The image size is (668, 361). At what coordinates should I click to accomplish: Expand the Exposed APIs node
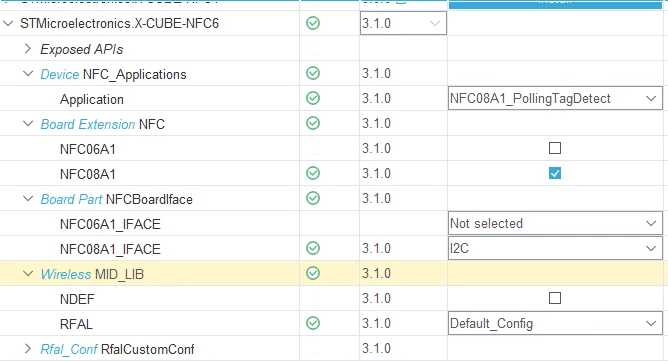click(x=28, y=49)
